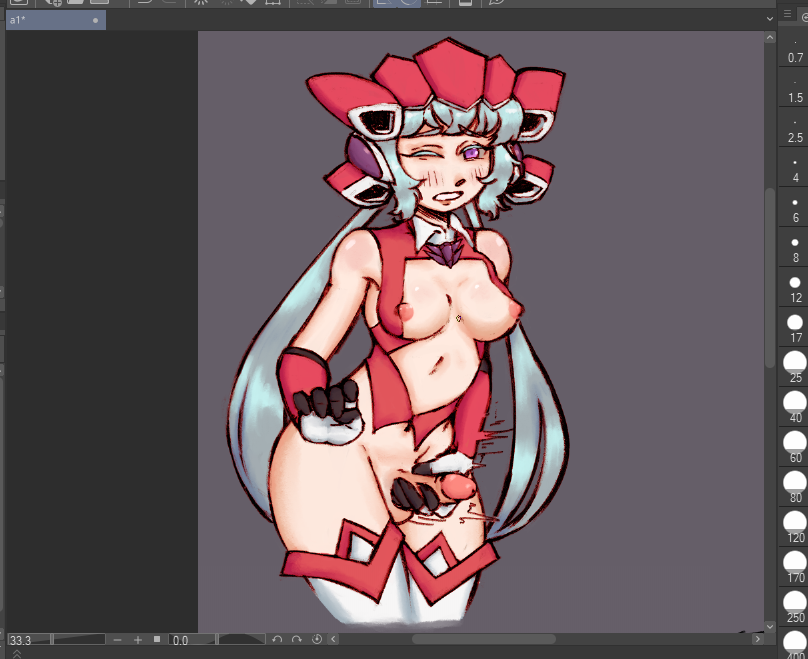This screenshot has height=659, width=808.
Task: Select brush size 60 preset
Action: (795, 447)
